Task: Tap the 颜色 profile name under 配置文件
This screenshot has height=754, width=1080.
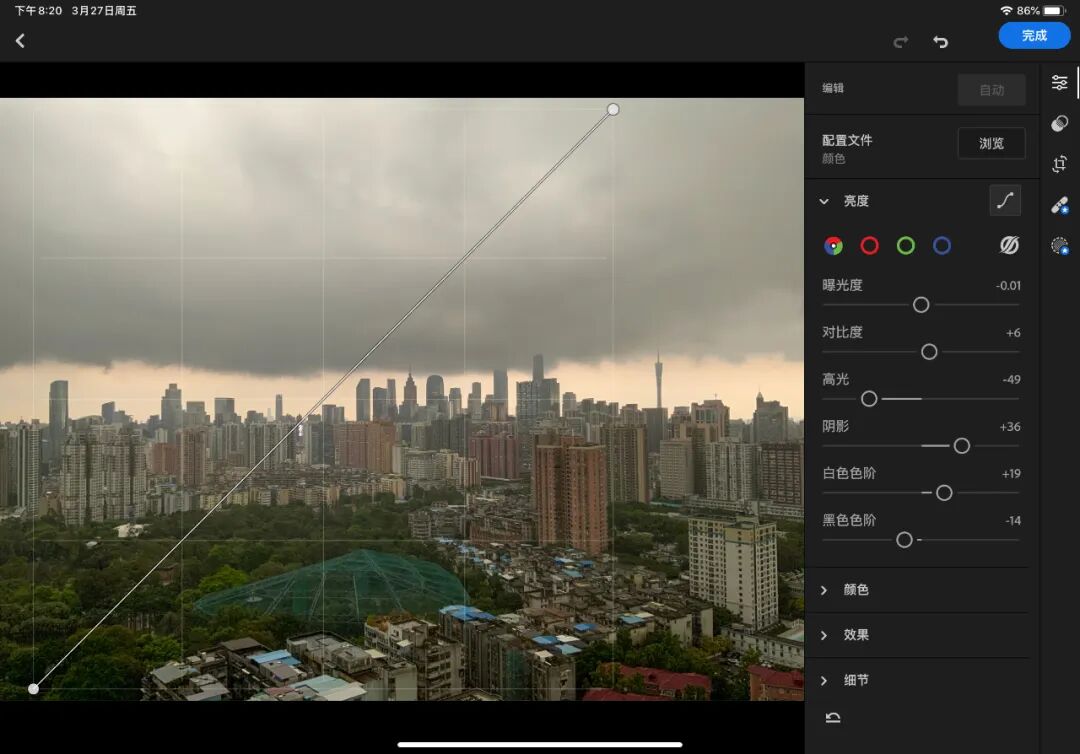Action: click(x=833, y=159)
